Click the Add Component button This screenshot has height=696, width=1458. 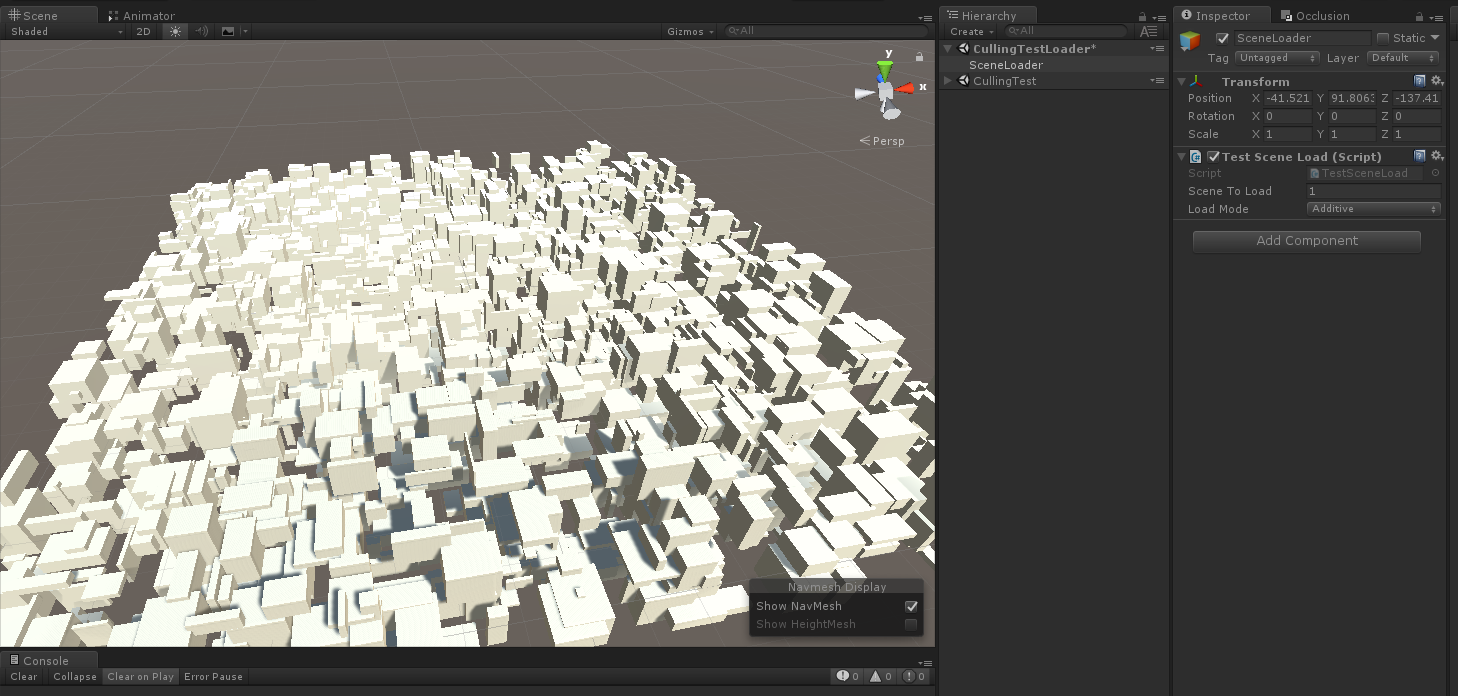[x=1306, y=241]
